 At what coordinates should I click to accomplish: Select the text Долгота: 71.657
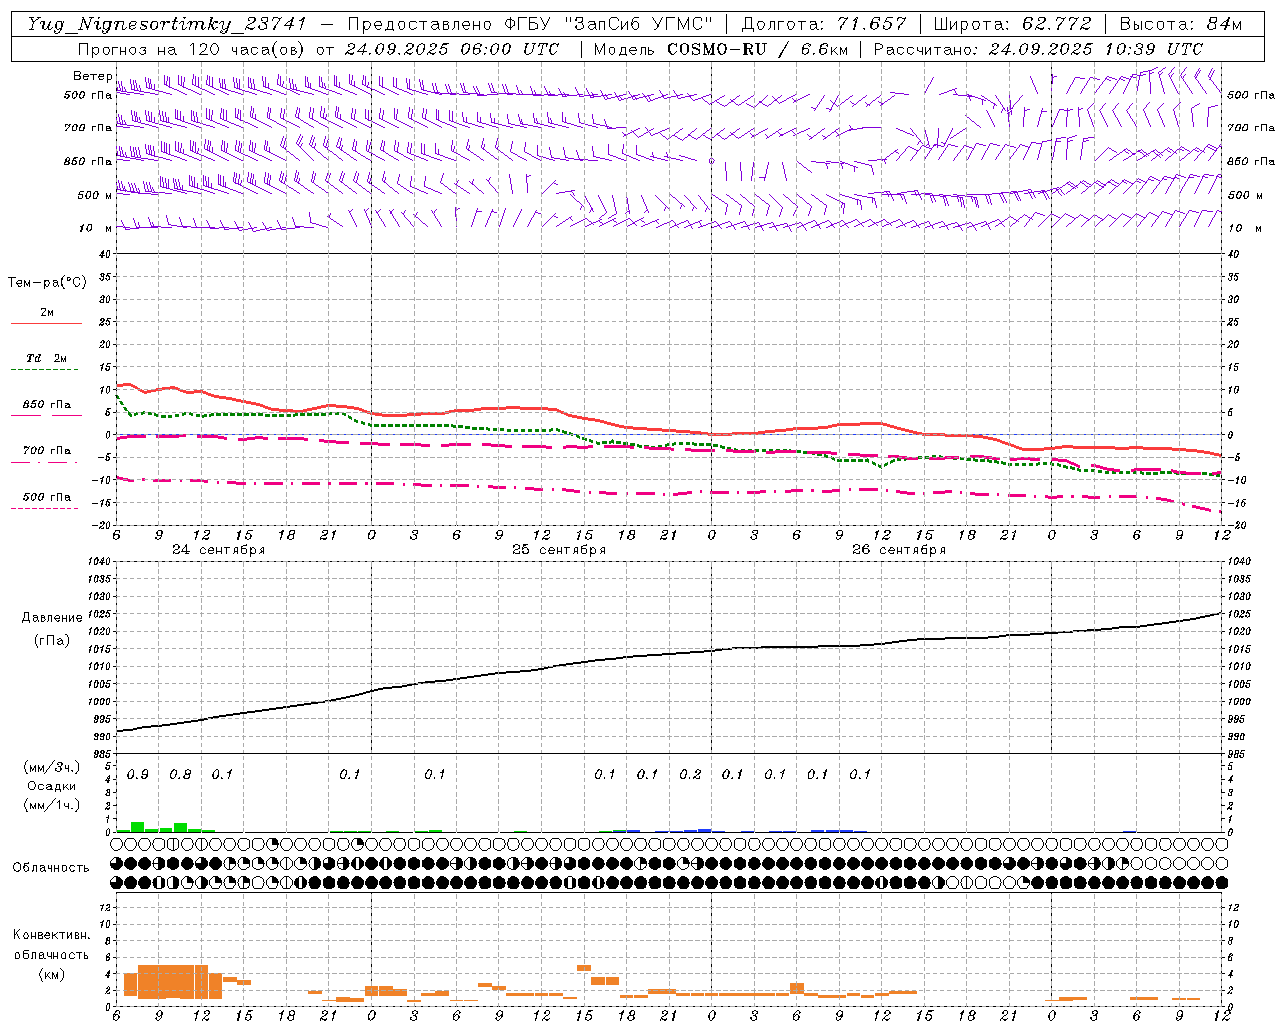[824, 24]
